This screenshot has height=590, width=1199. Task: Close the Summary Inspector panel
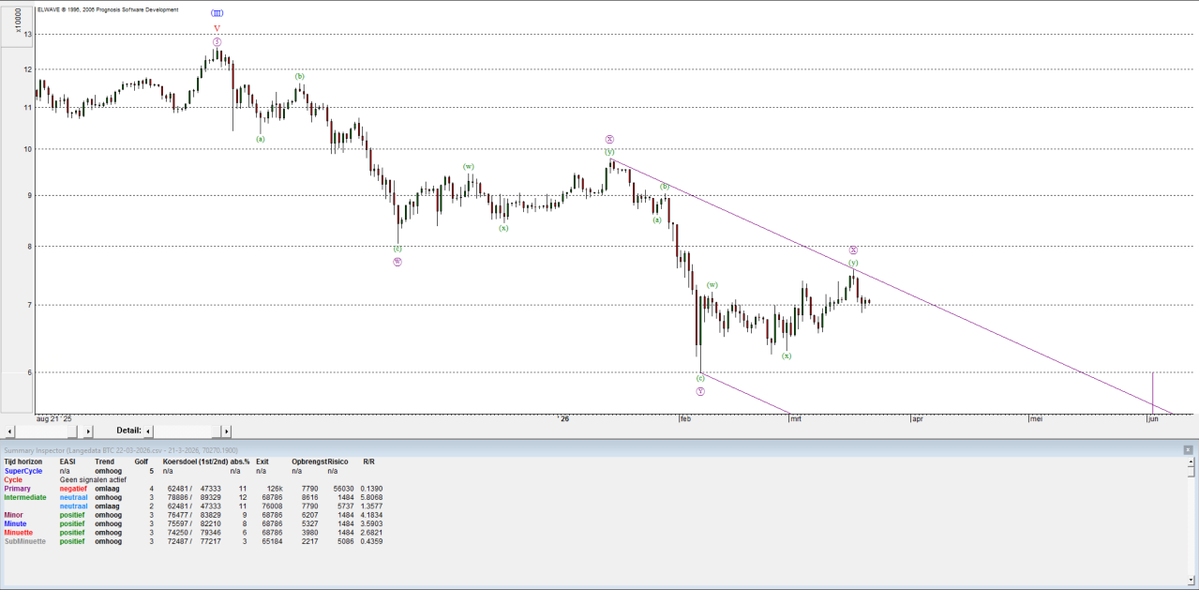pos(1188,450)
